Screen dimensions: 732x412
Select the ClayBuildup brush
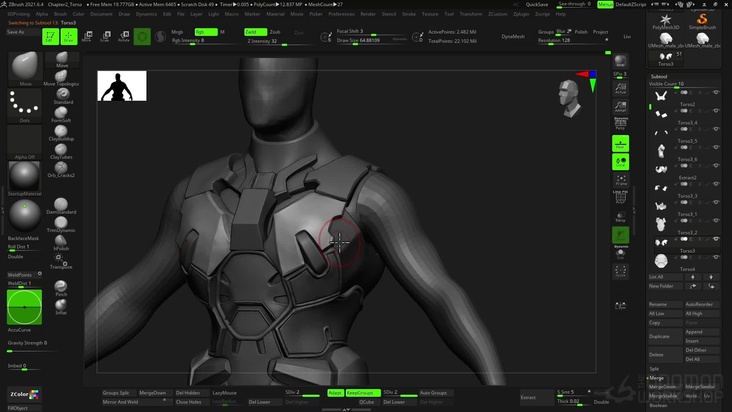61,133
